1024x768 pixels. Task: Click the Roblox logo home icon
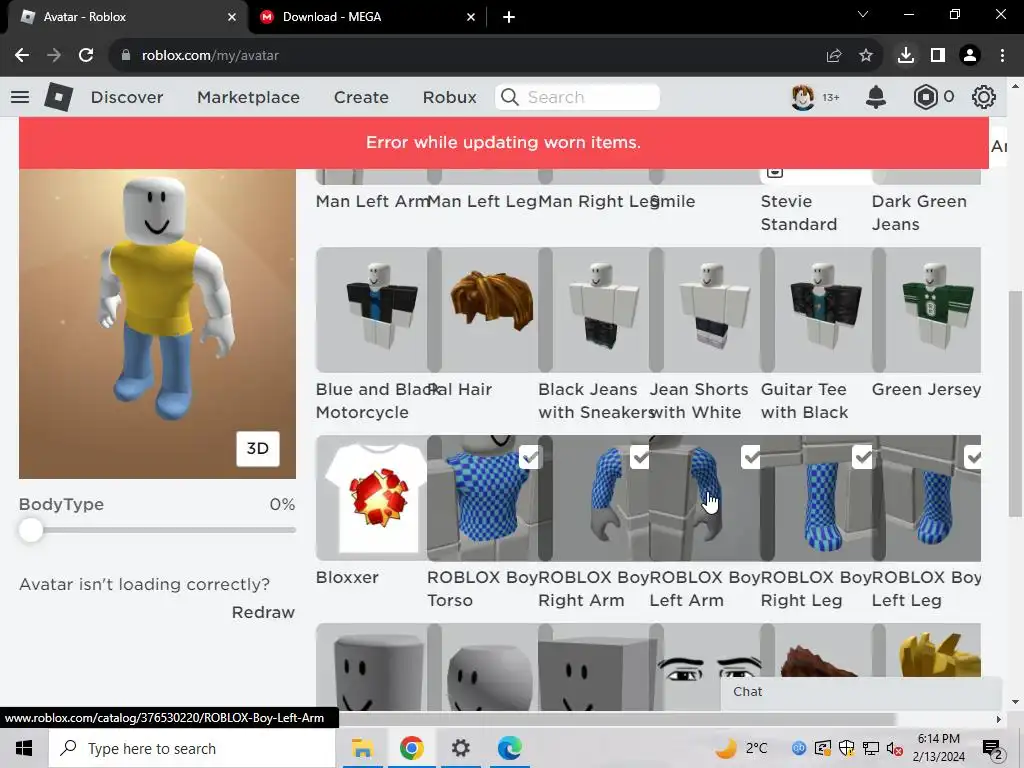(58, 97)
